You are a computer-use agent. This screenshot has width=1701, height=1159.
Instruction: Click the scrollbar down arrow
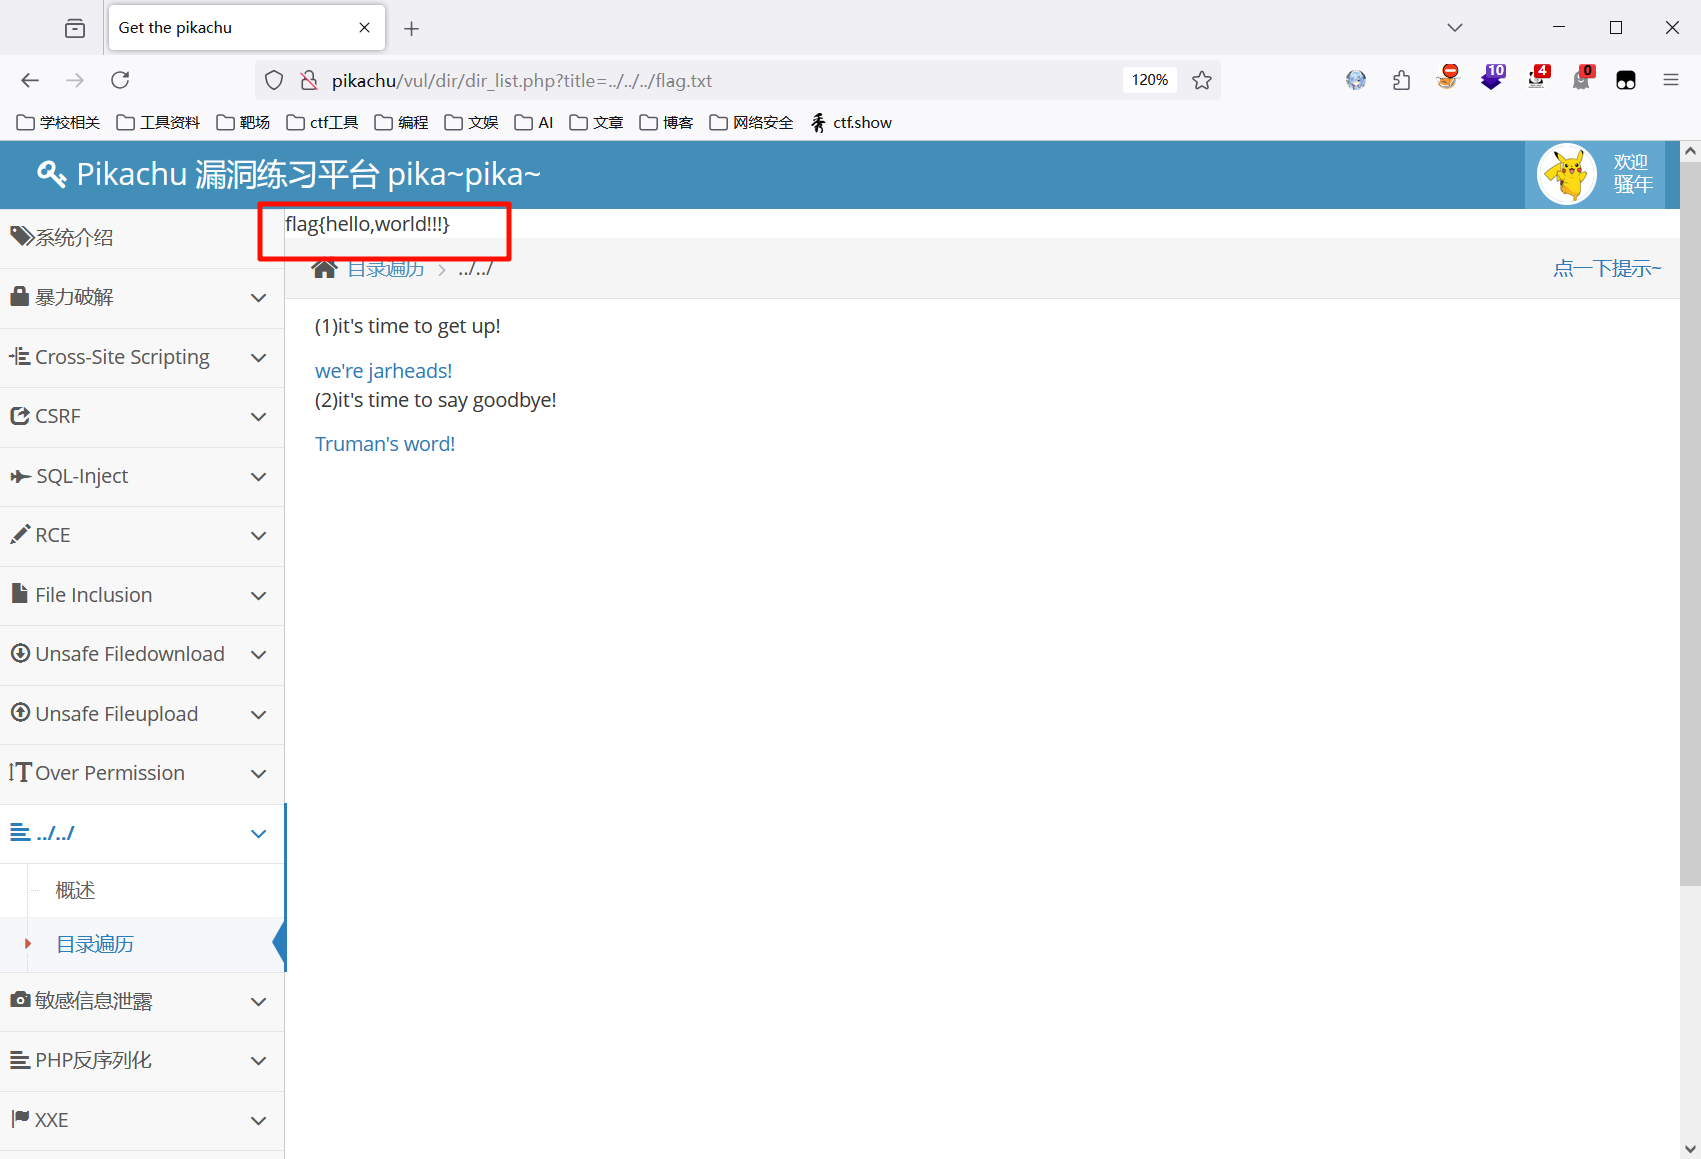[x=1690, y=1149]
